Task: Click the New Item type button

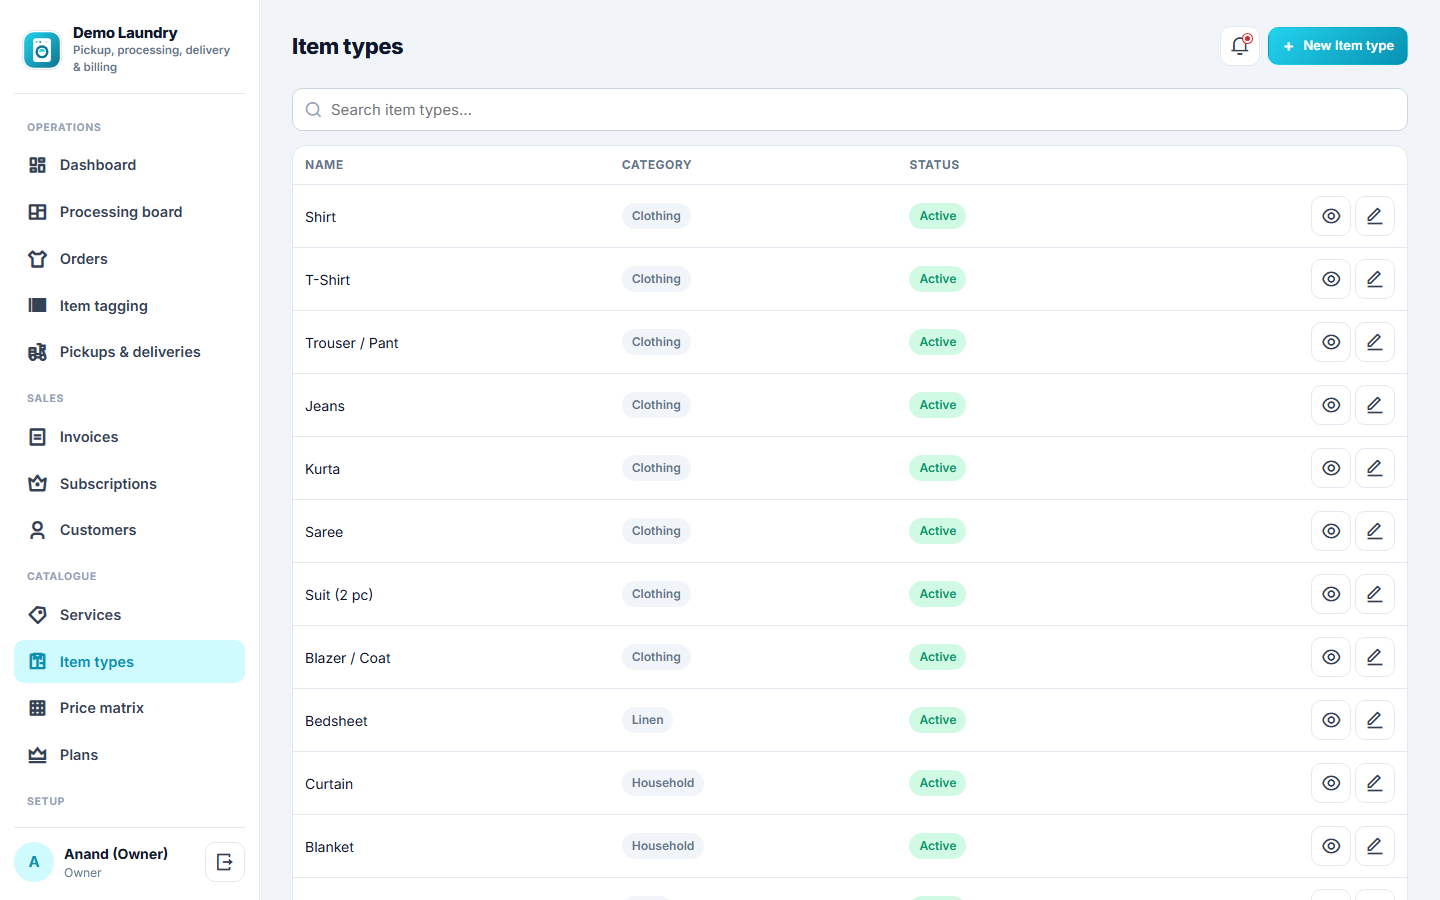Action: pyautogui.click(x=1337, y=46)
